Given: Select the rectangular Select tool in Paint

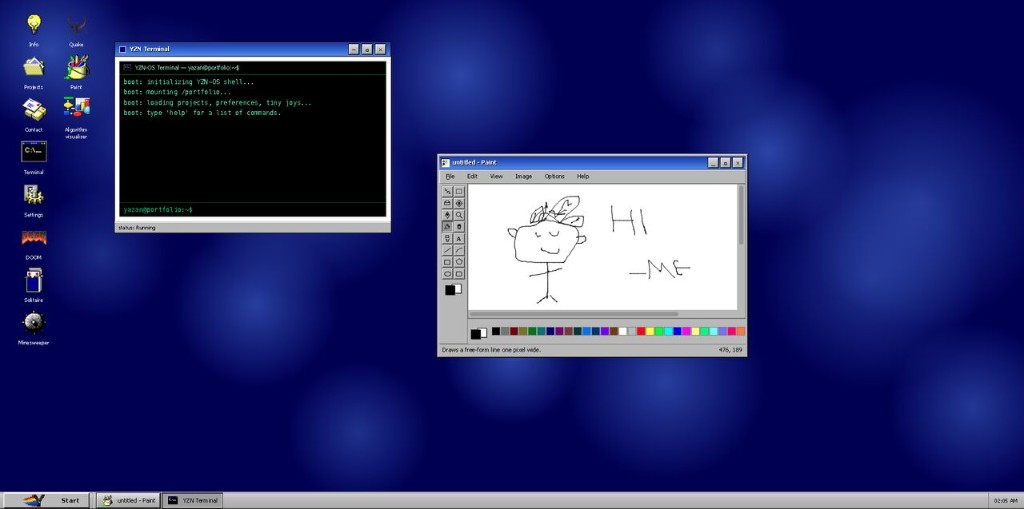Looking at the screenshot, I should [459, 191].
